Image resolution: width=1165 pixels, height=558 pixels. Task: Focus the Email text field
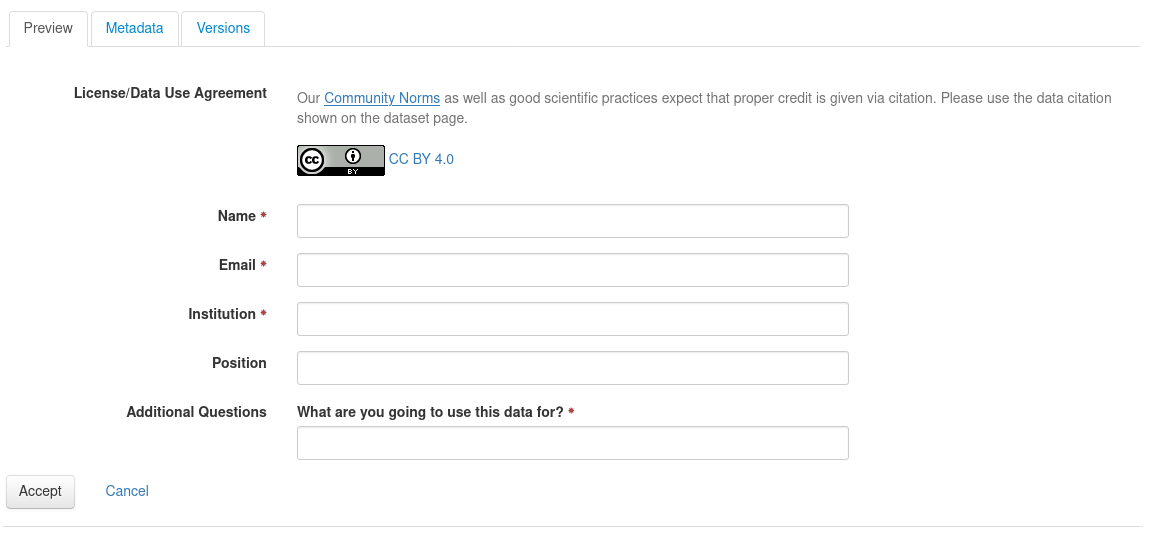573,270
